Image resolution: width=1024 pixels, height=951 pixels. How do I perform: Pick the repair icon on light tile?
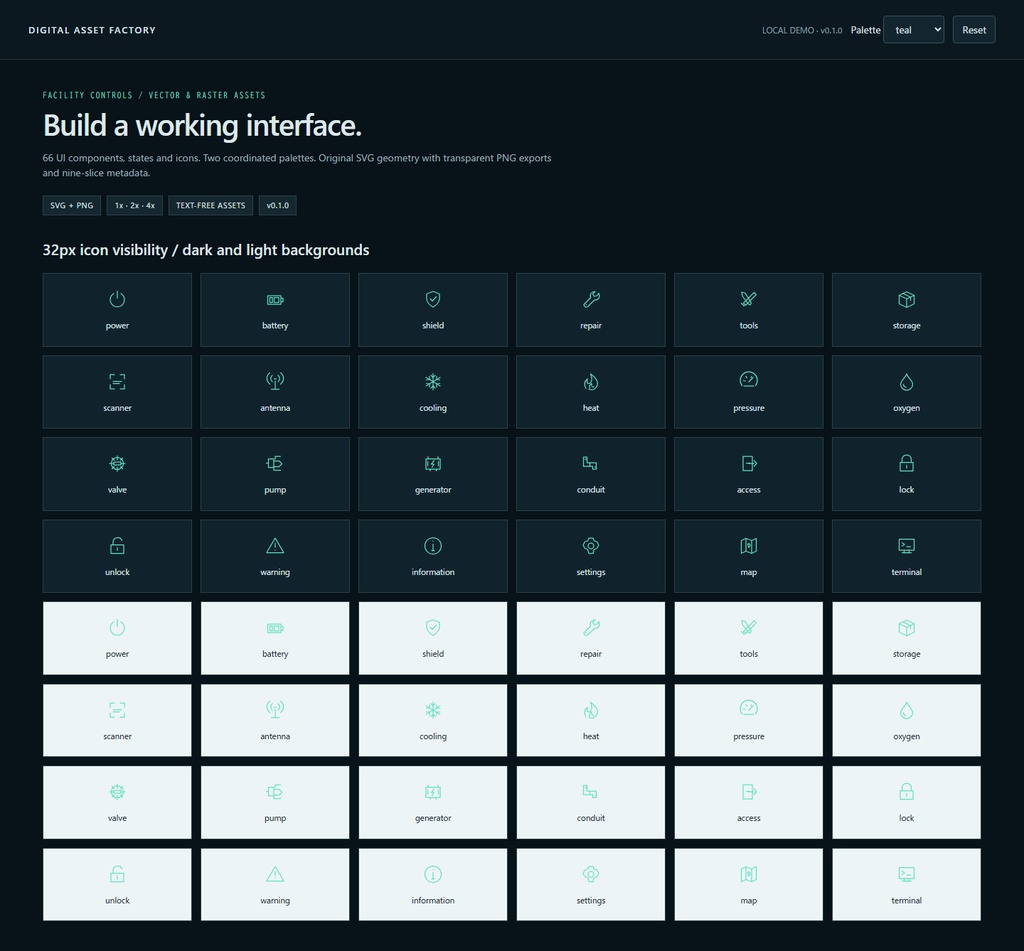tap(591, 628)
